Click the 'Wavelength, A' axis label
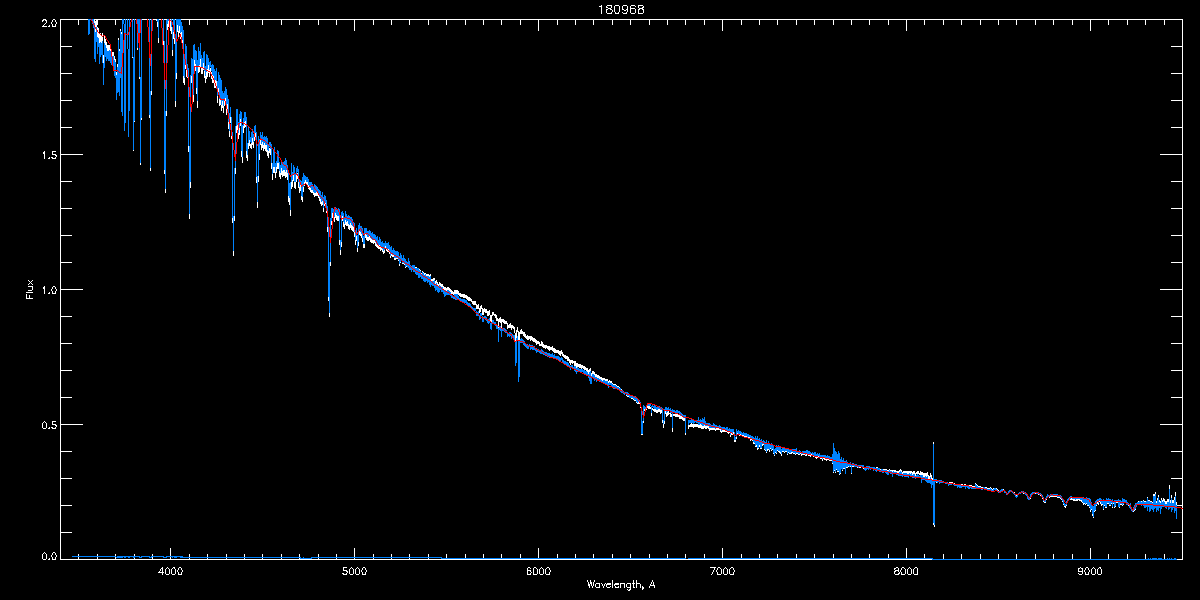 pyautogui.click(x=621, y=583)
